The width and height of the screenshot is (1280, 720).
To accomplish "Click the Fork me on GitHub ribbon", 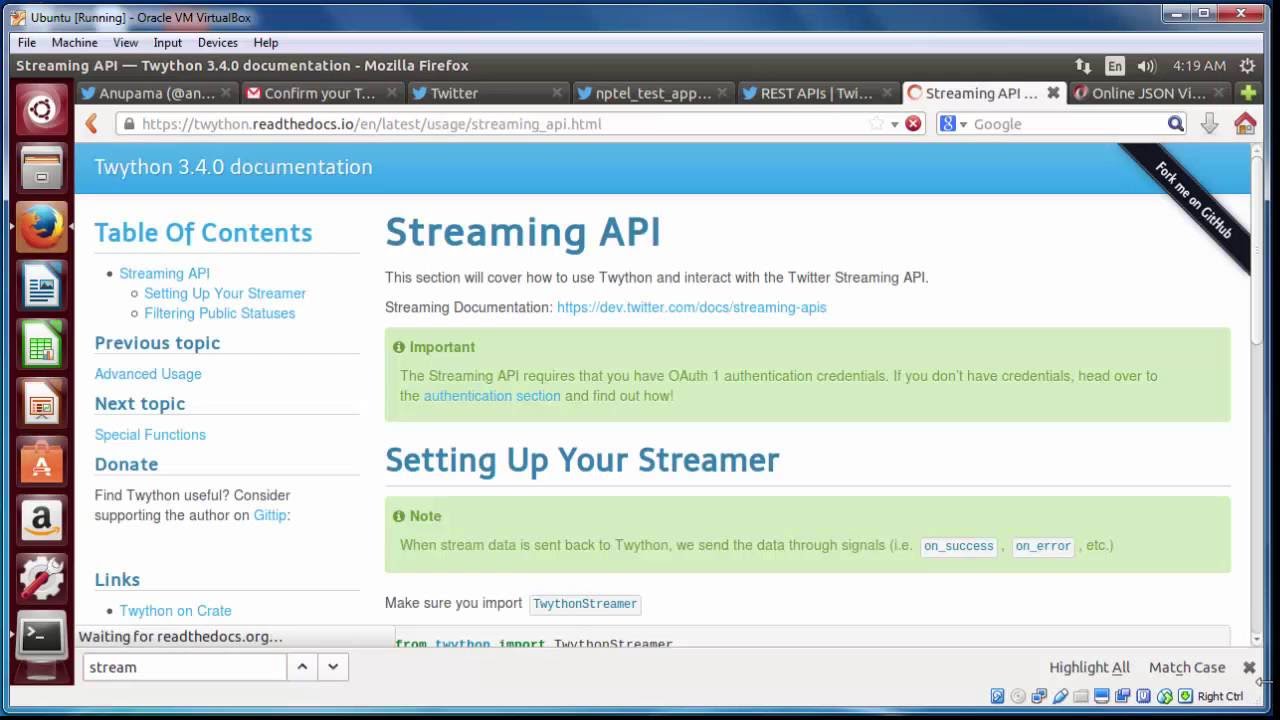I will click(x=1193, y=200).
